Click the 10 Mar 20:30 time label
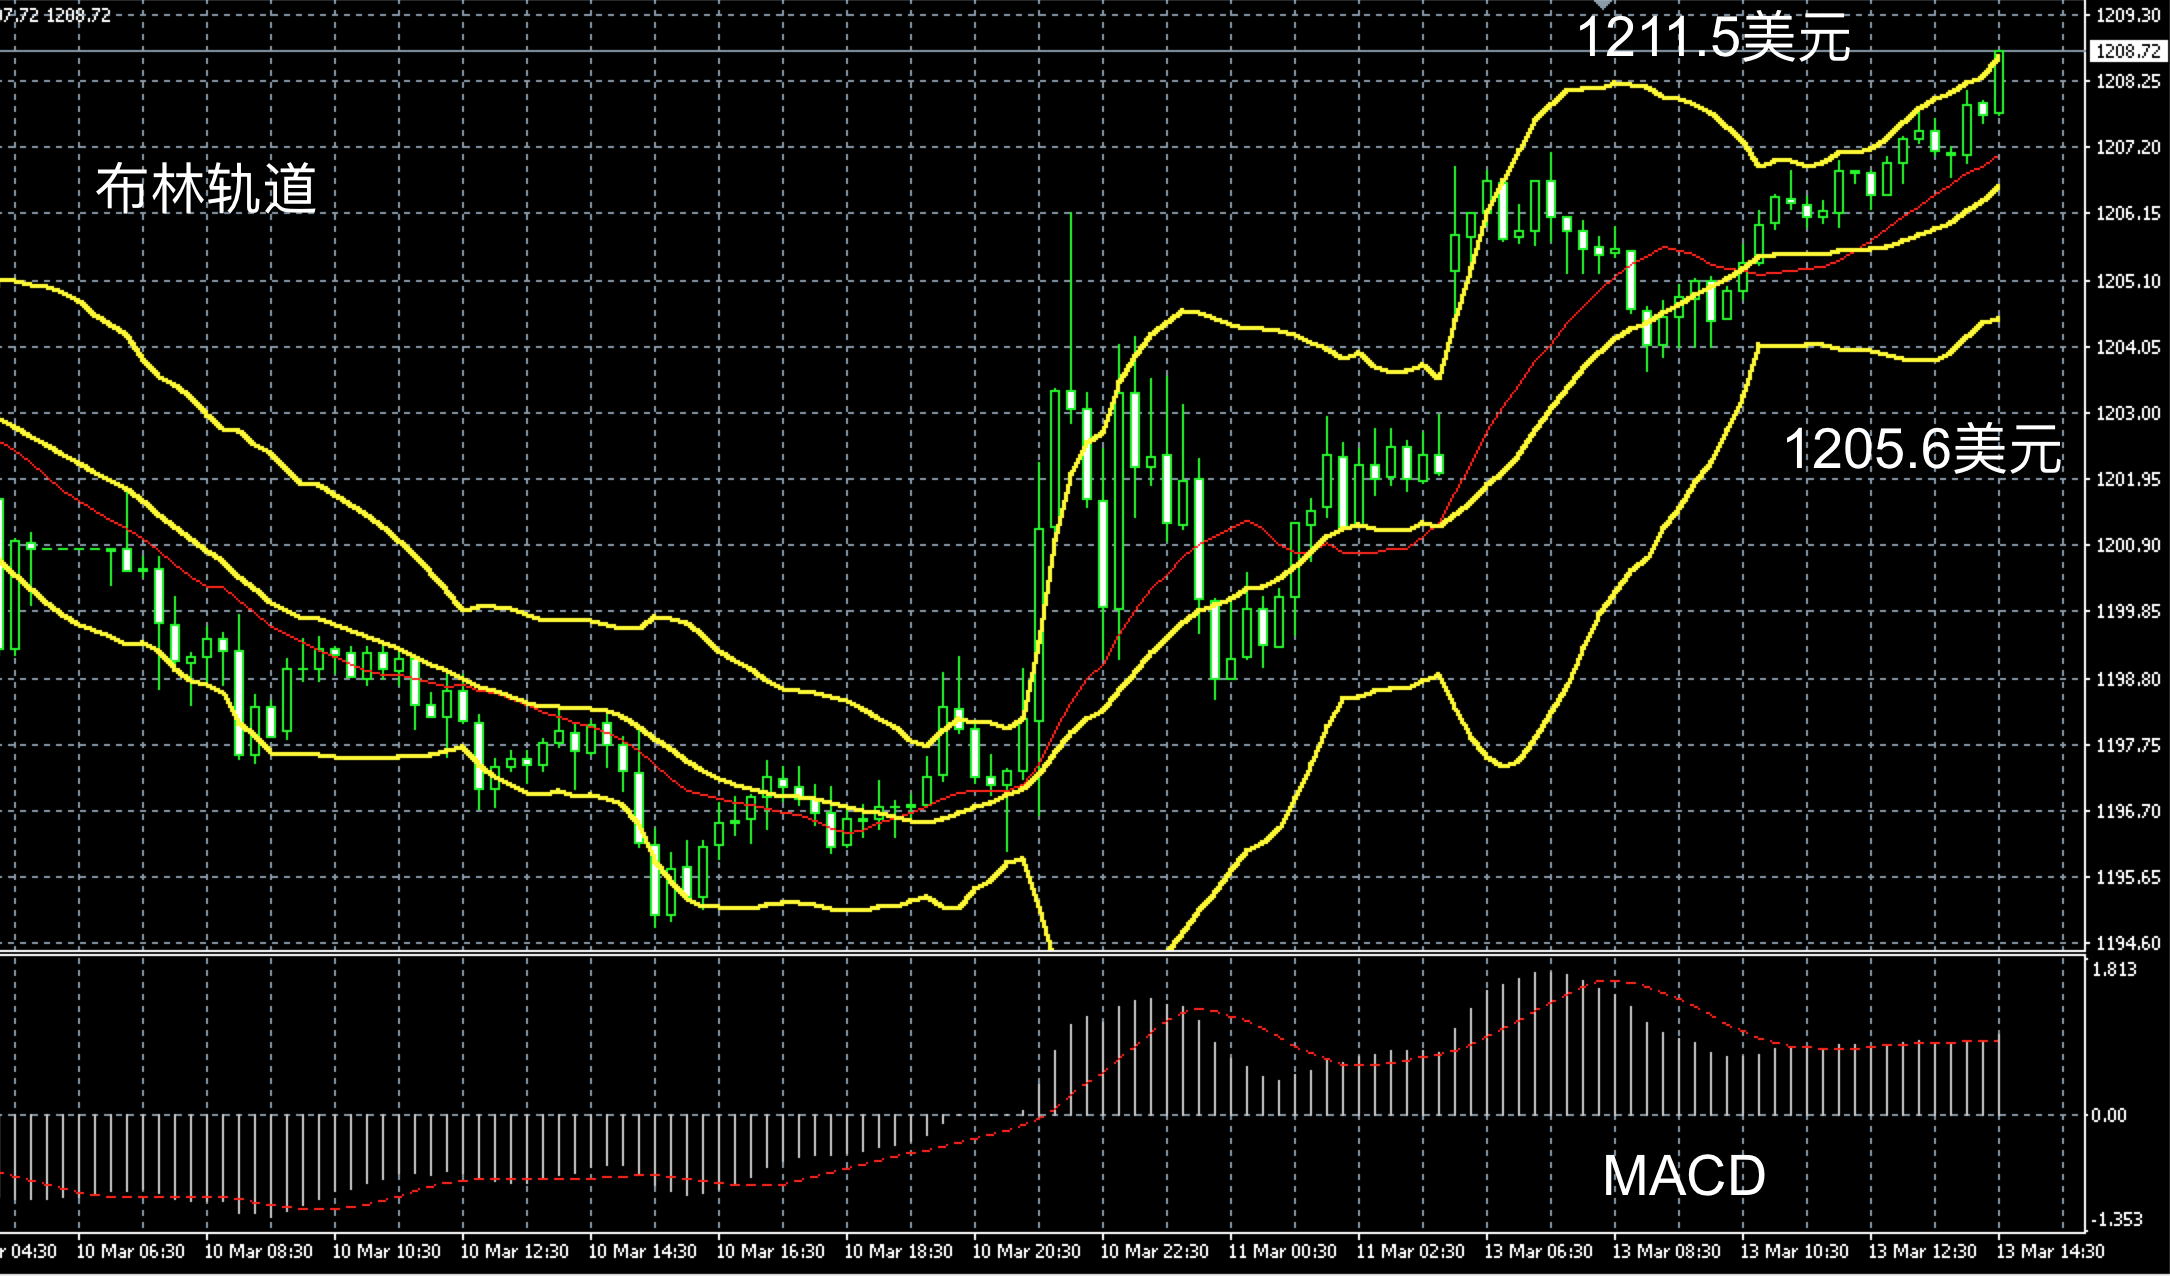The image size is (2170, 1276). (1026, 1251)
